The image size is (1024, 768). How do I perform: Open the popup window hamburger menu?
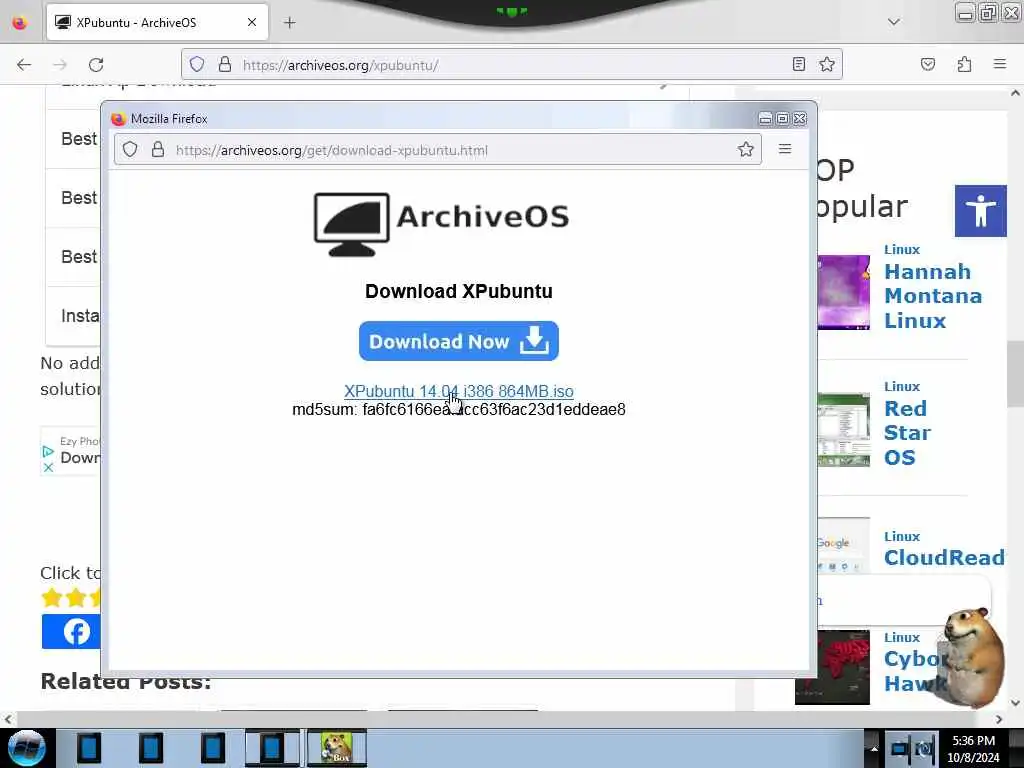pyautogui.click(x=785, y=149)
